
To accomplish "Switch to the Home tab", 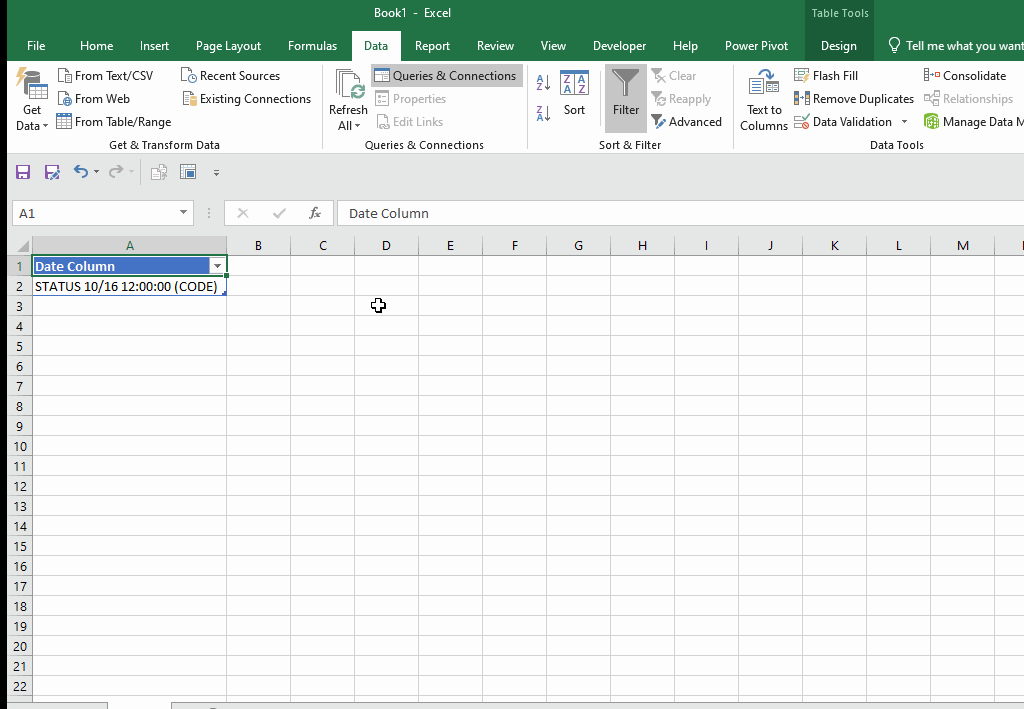I will (96, 46).
